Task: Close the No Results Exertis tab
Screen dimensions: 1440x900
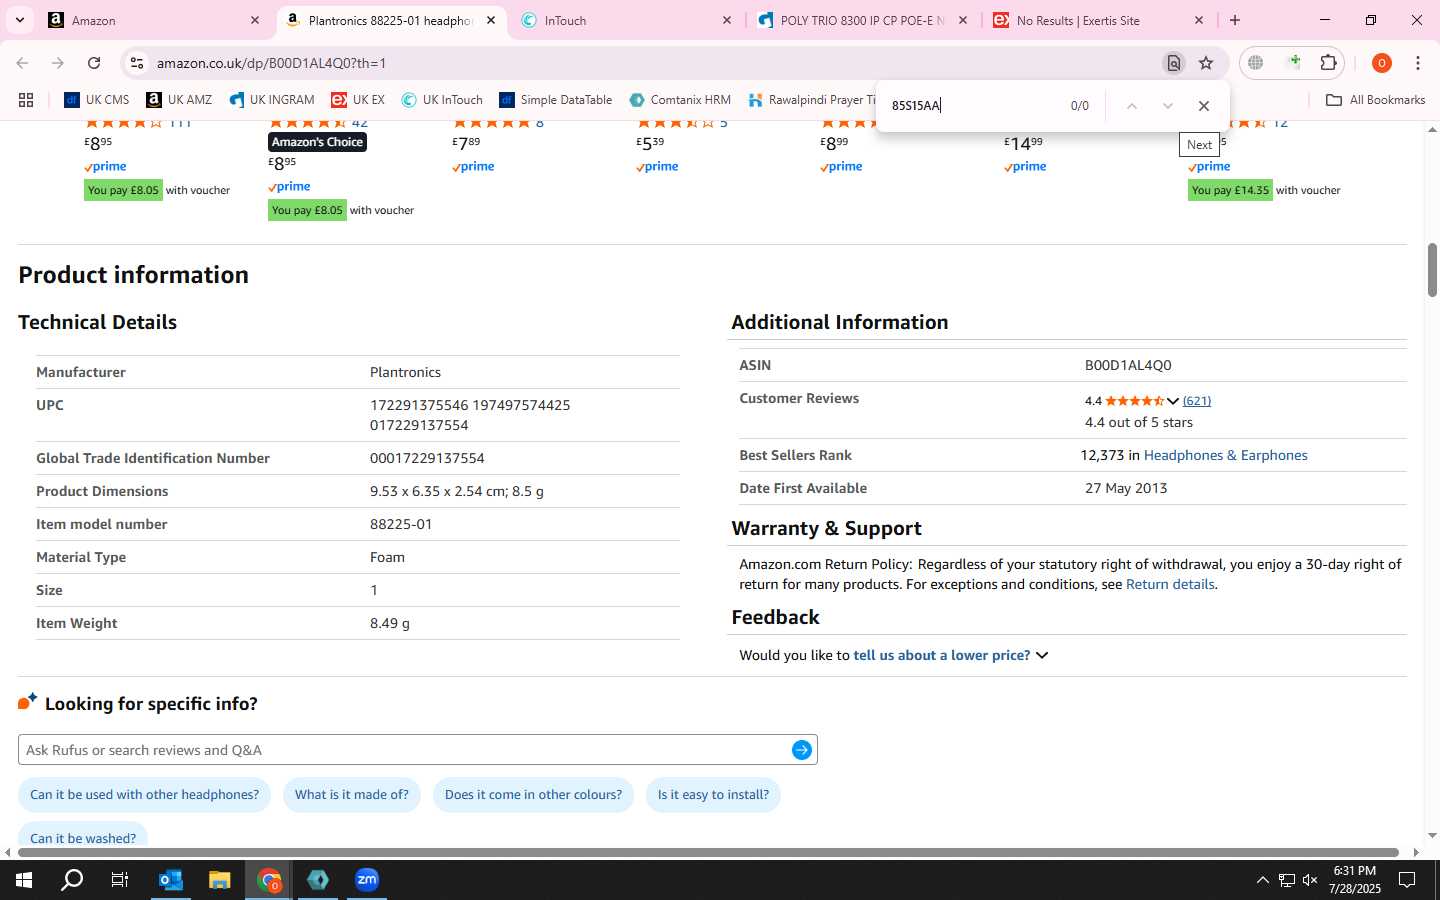Action: 1199,20
